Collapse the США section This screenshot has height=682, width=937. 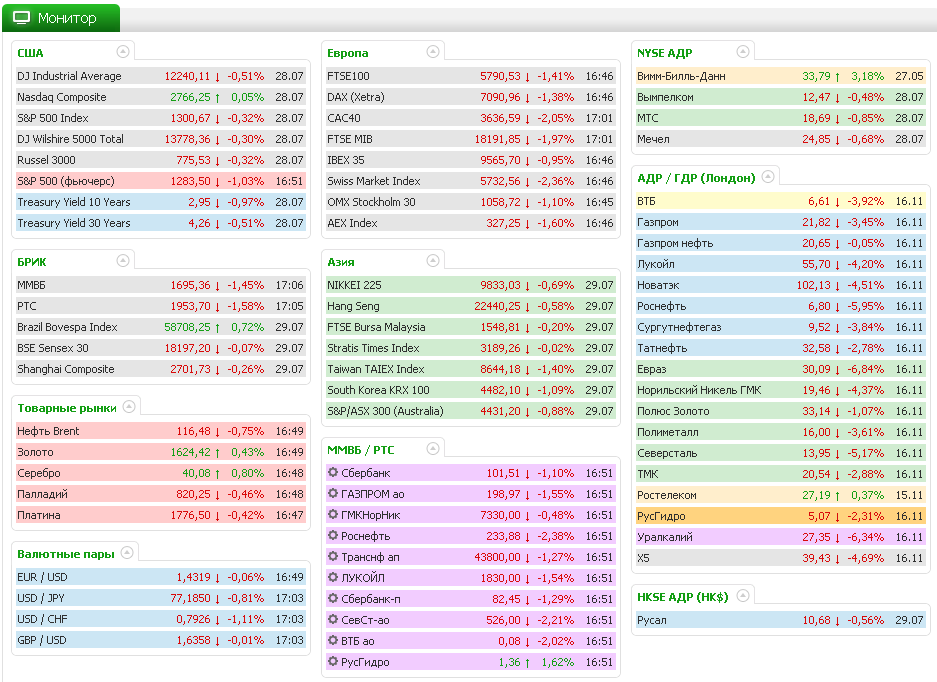pyautogui.click(x=123, y=51)
